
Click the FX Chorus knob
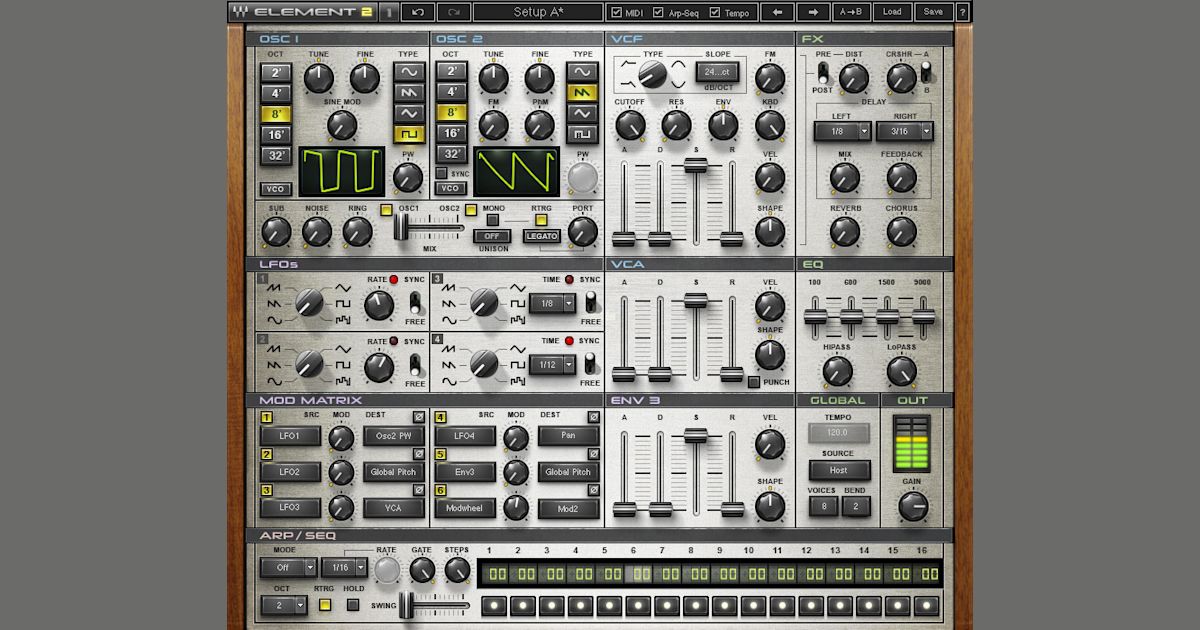(901, 232)
